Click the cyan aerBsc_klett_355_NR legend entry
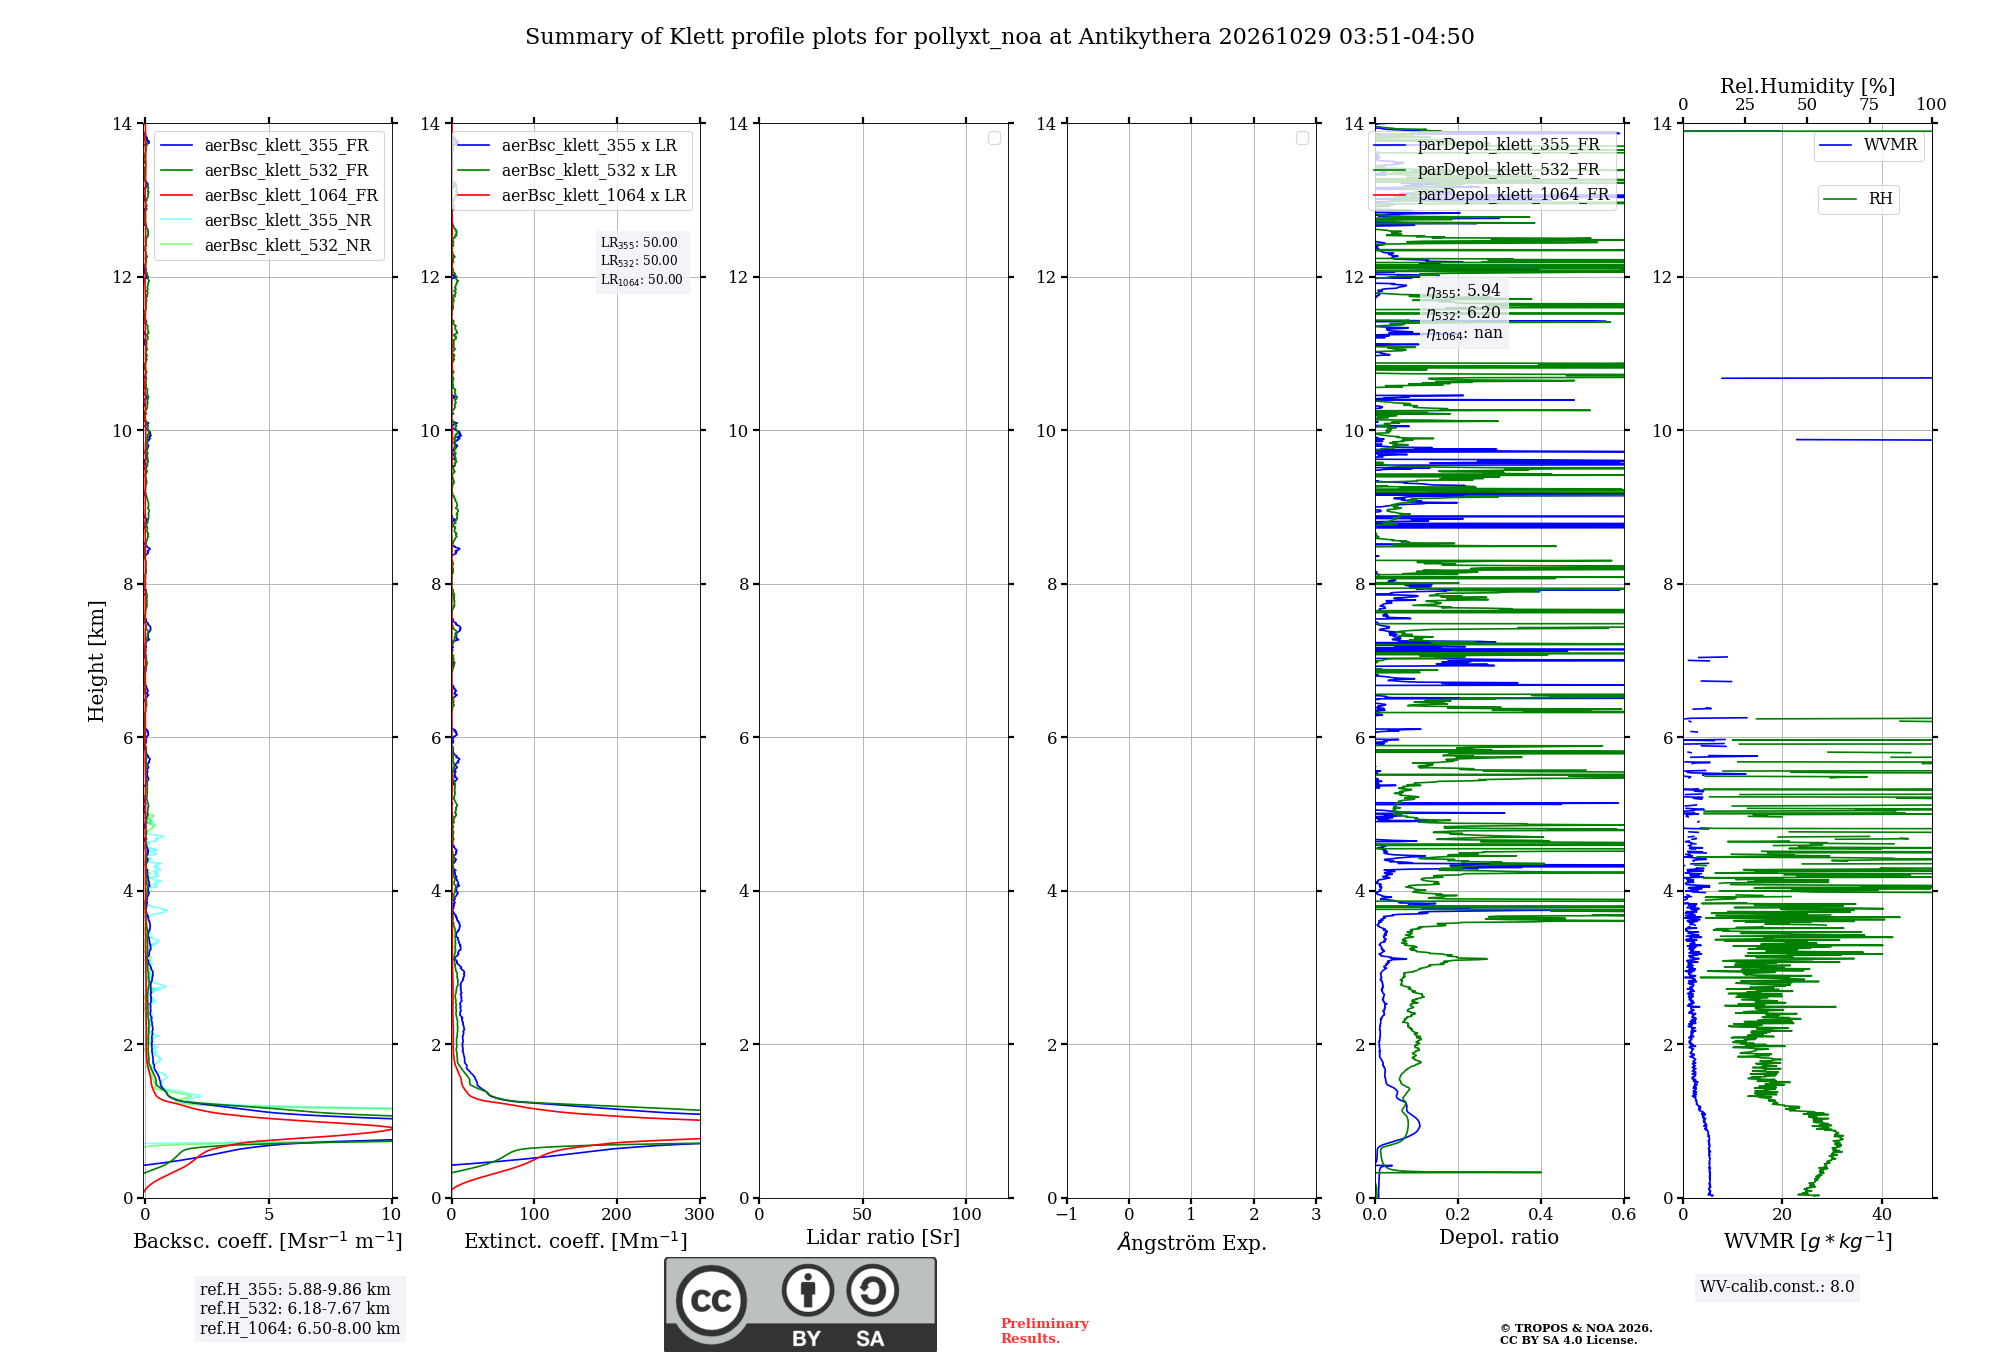This screenshot has height=1360, width=2000. tap(266, 221)
